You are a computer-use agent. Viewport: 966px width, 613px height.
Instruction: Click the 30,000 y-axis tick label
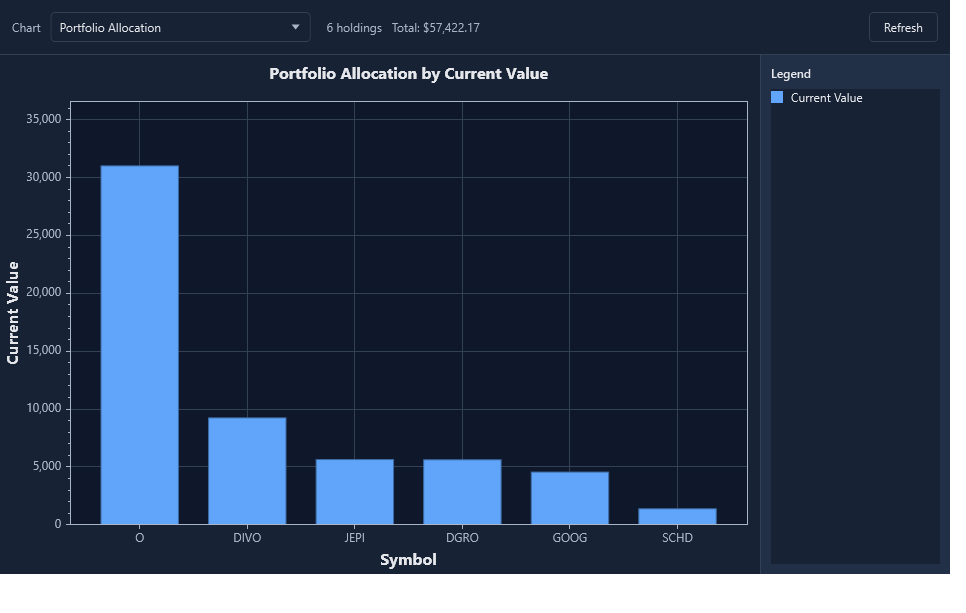tap(44, 177)
